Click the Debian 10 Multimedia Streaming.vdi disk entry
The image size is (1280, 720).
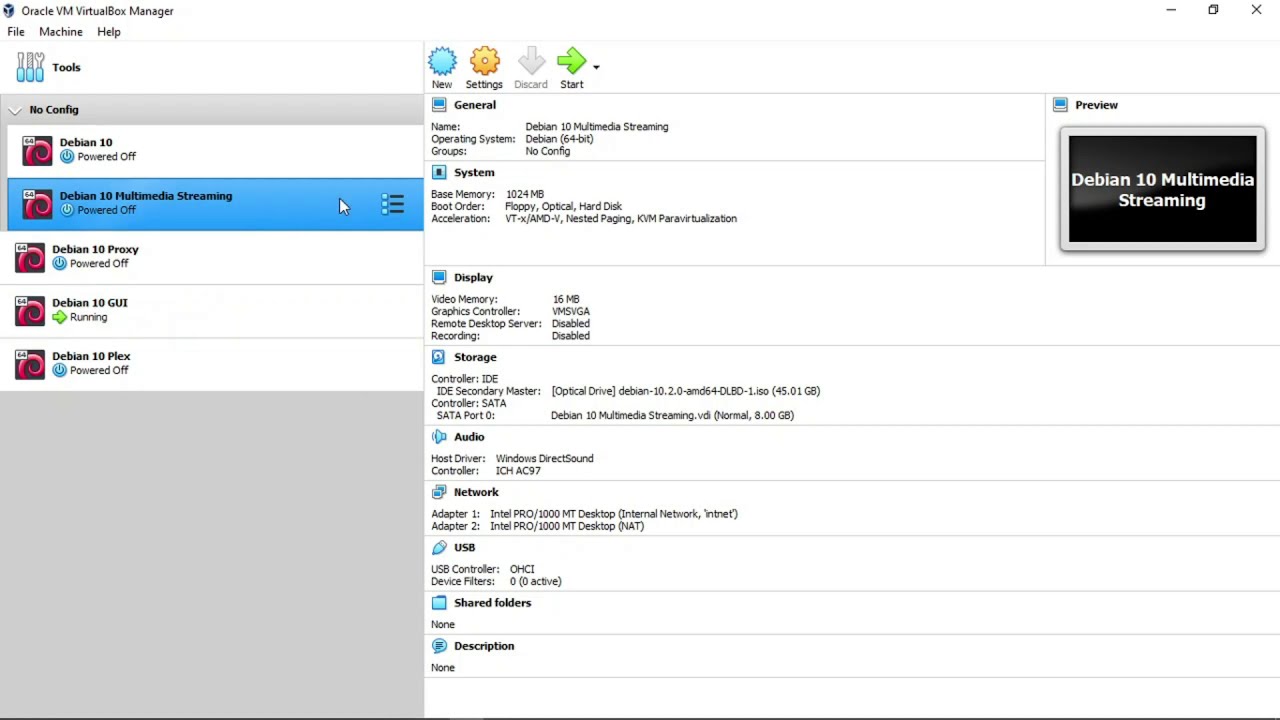(672, 415)
